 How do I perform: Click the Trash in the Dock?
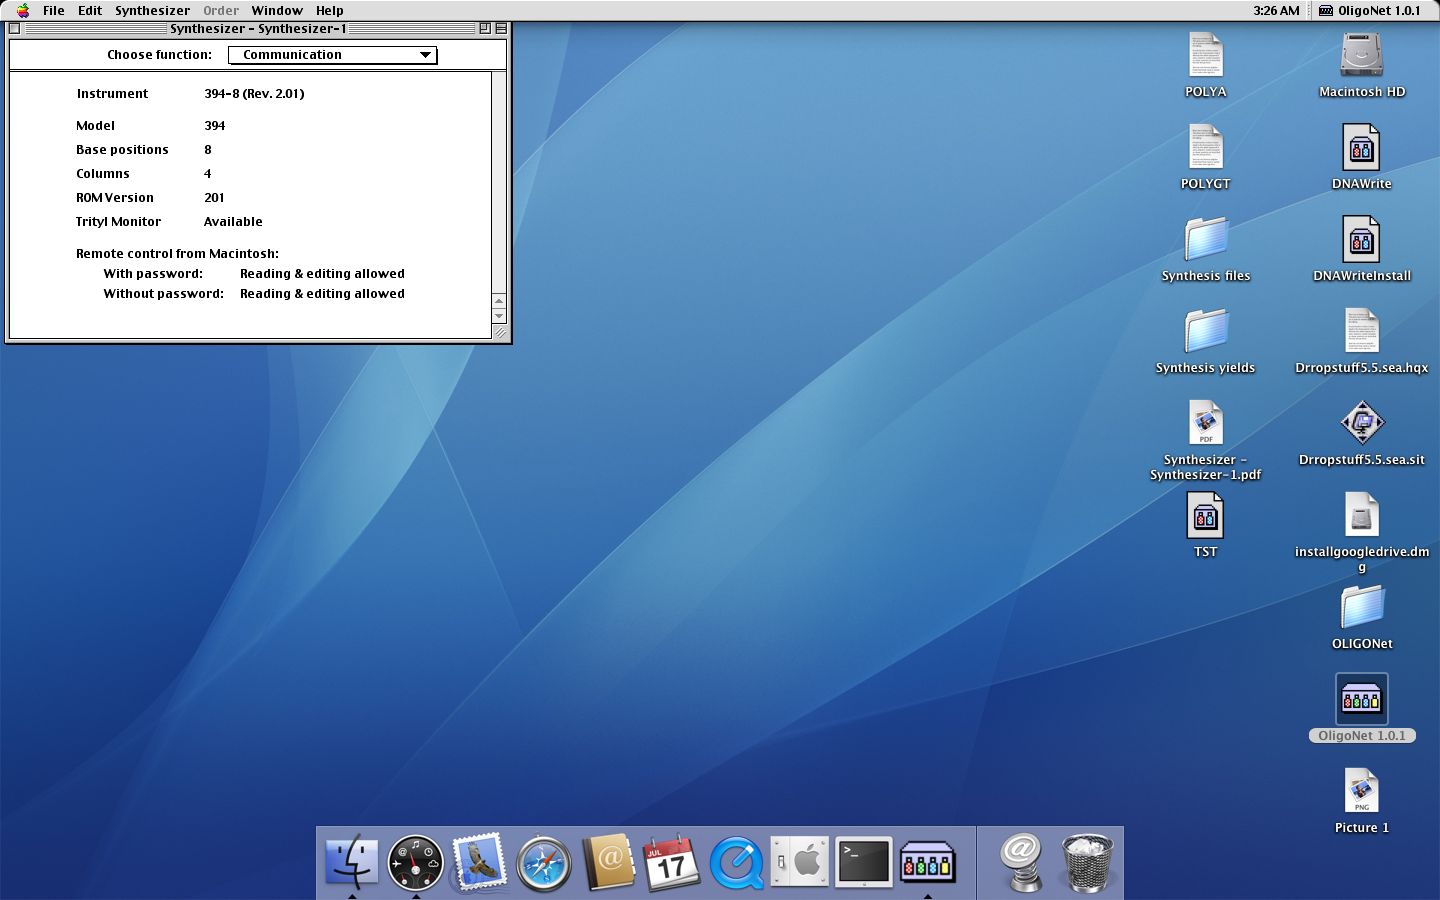[x=1086, y=862]
